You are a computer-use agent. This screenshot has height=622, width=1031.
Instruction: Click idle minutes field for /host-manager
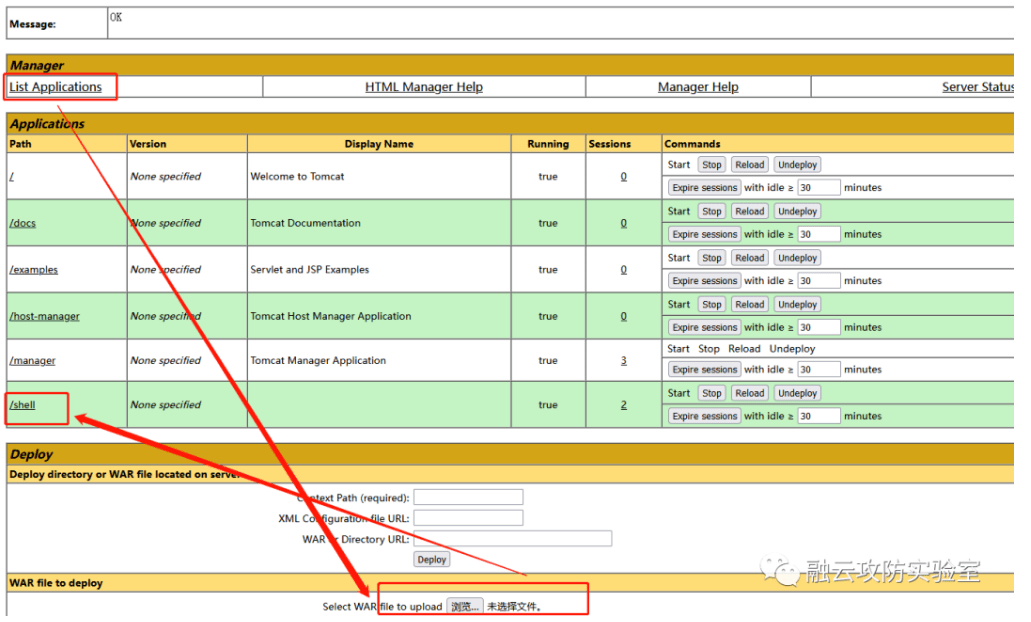click(818, 327)
